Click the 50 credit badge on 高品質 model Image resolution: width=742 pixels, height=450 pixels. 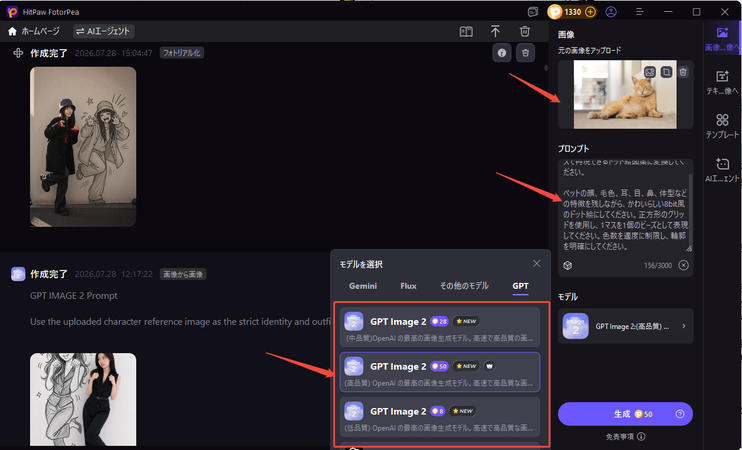pyautogui.click(x=439, y=366)
